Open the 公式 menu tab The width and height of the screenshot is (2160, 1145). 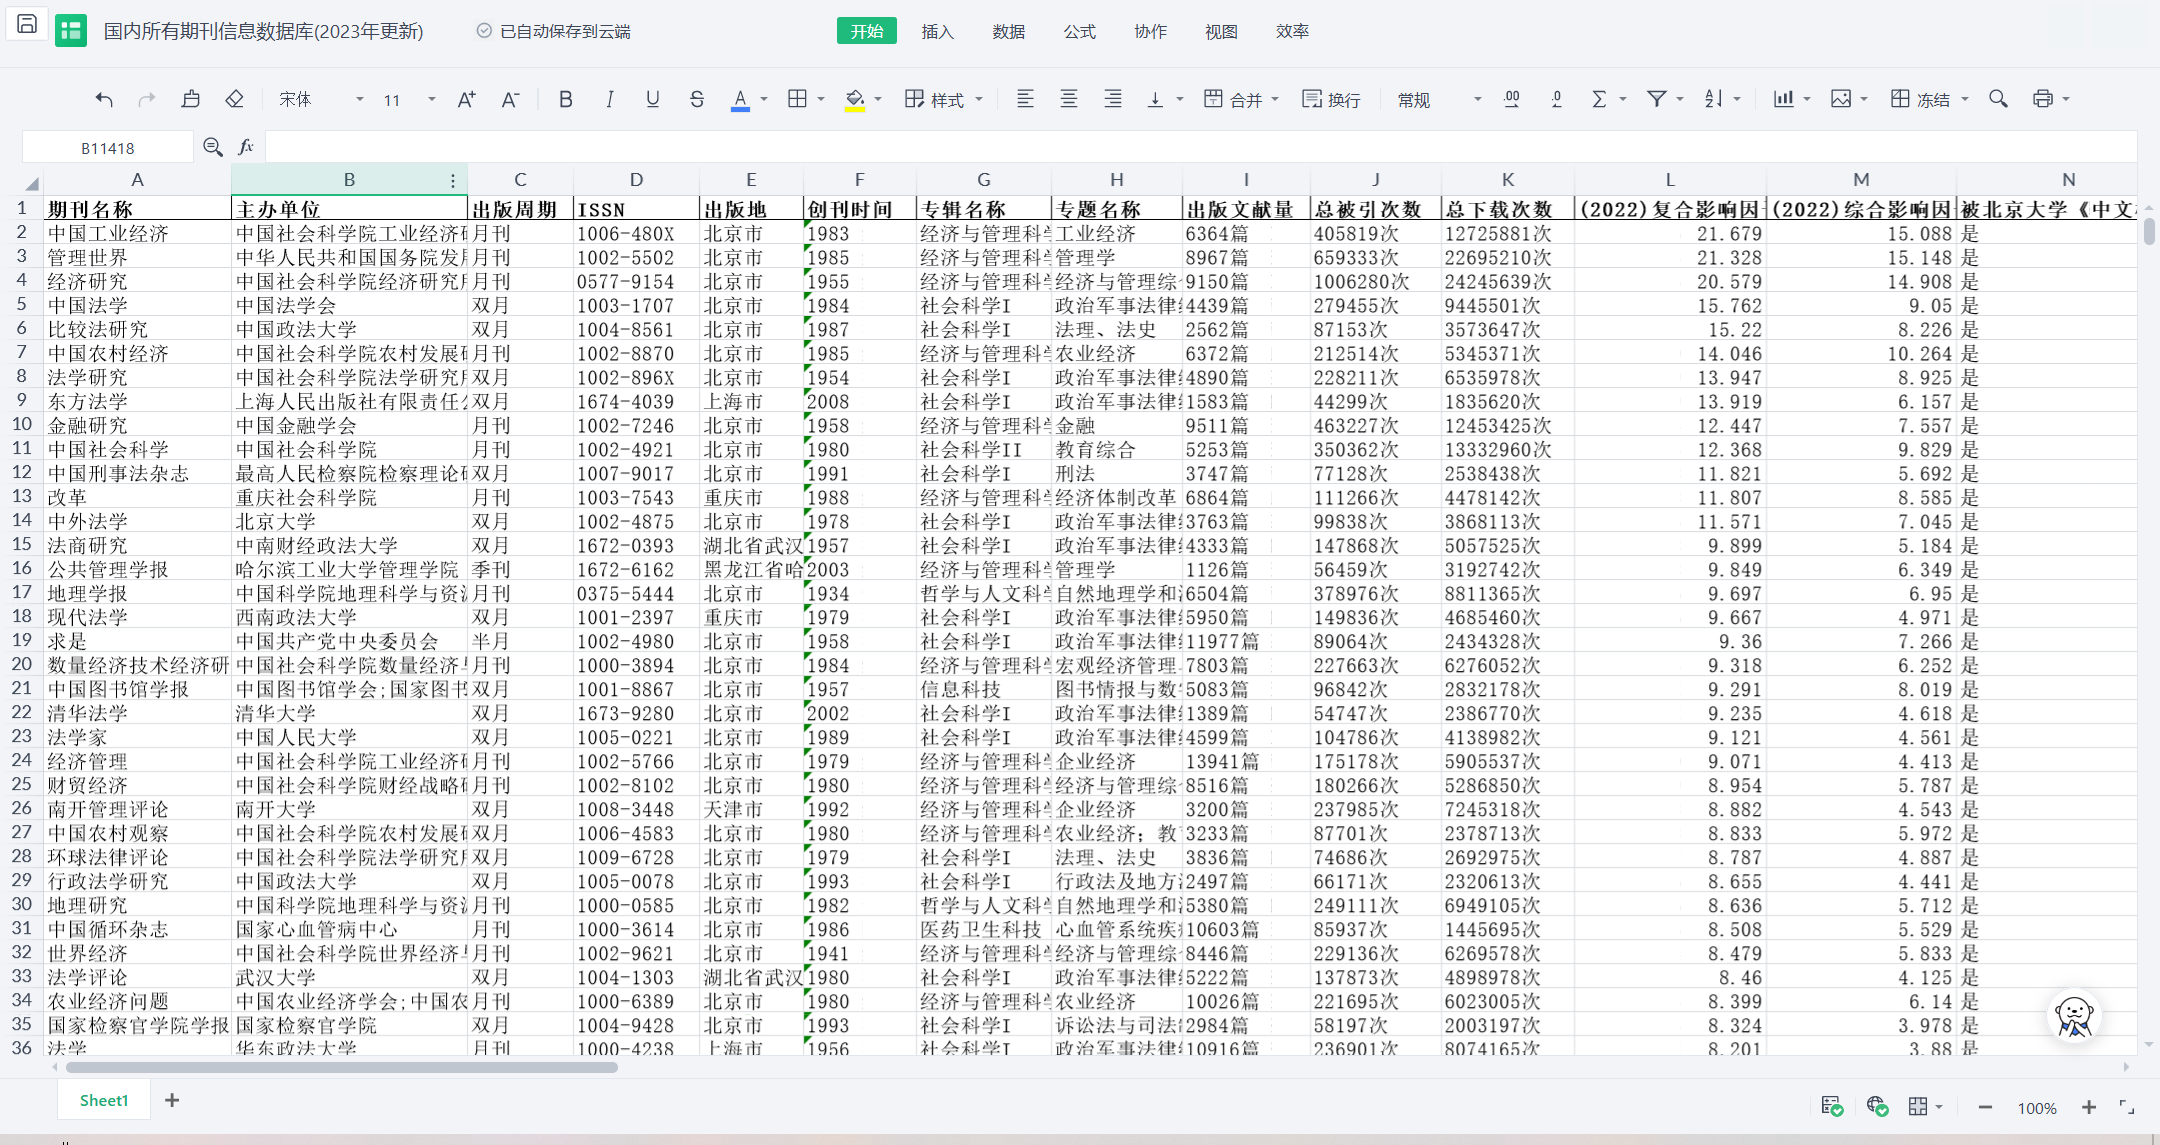(x=1079, y=31)
